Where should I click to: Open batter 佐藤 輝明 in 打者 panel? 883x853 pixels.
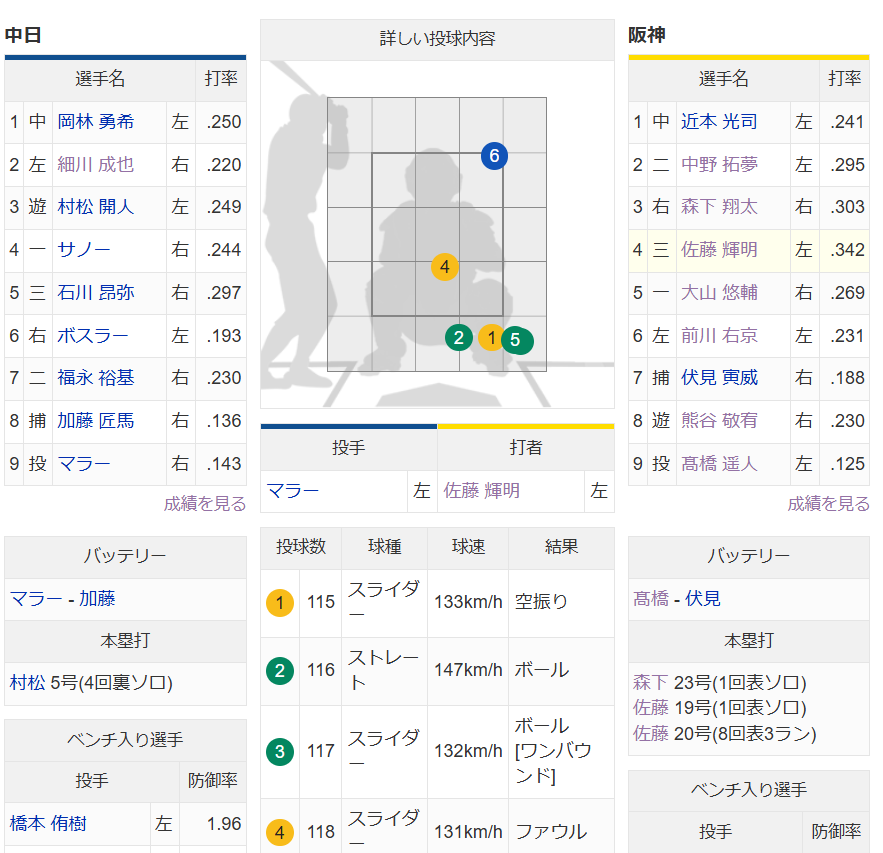click(481, 491)
